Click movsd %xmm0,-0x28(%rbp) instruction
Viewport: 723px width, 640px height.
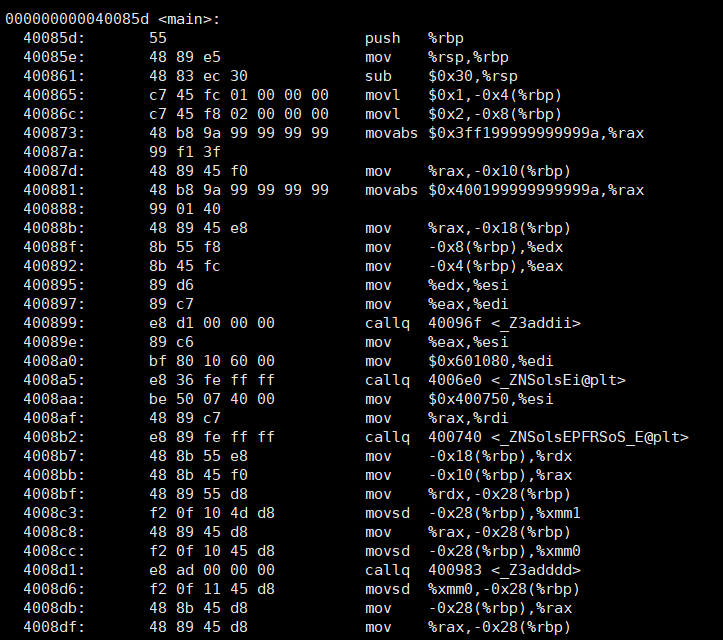click(473, 589)
